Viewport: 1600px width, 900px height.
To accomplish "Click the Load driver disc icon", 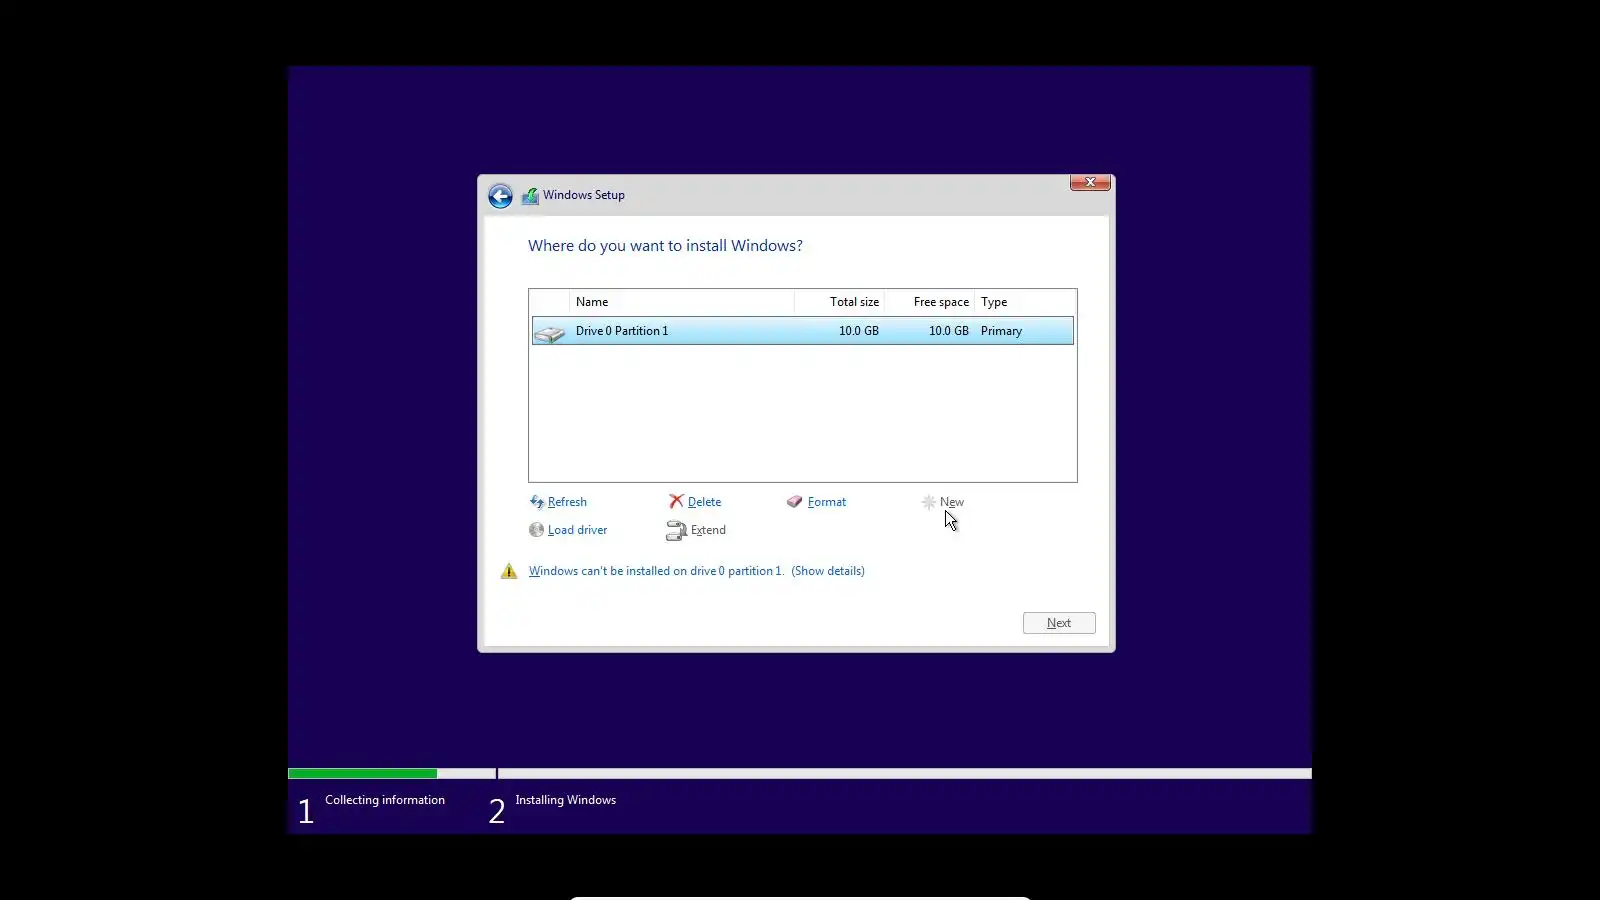I will click(x=537, y=530).
